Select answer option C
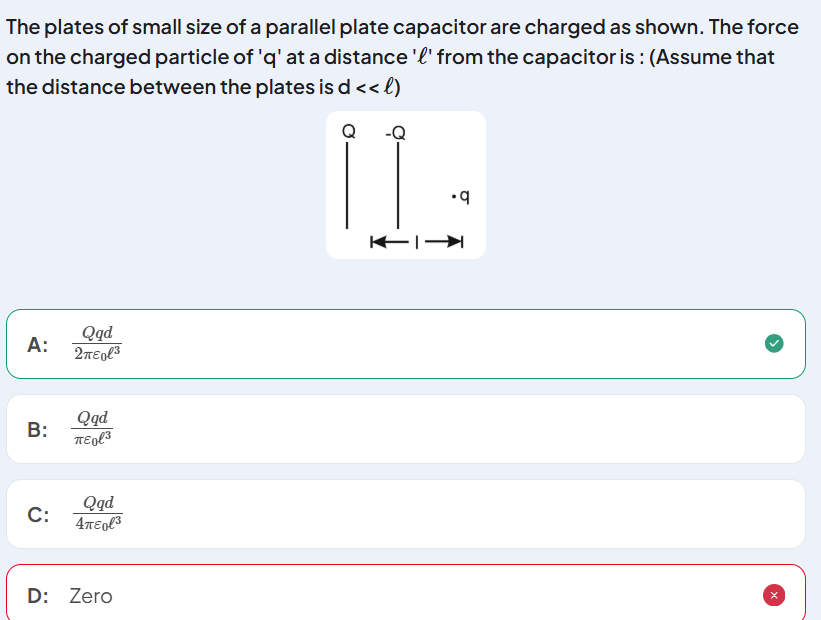 point(406,514)
